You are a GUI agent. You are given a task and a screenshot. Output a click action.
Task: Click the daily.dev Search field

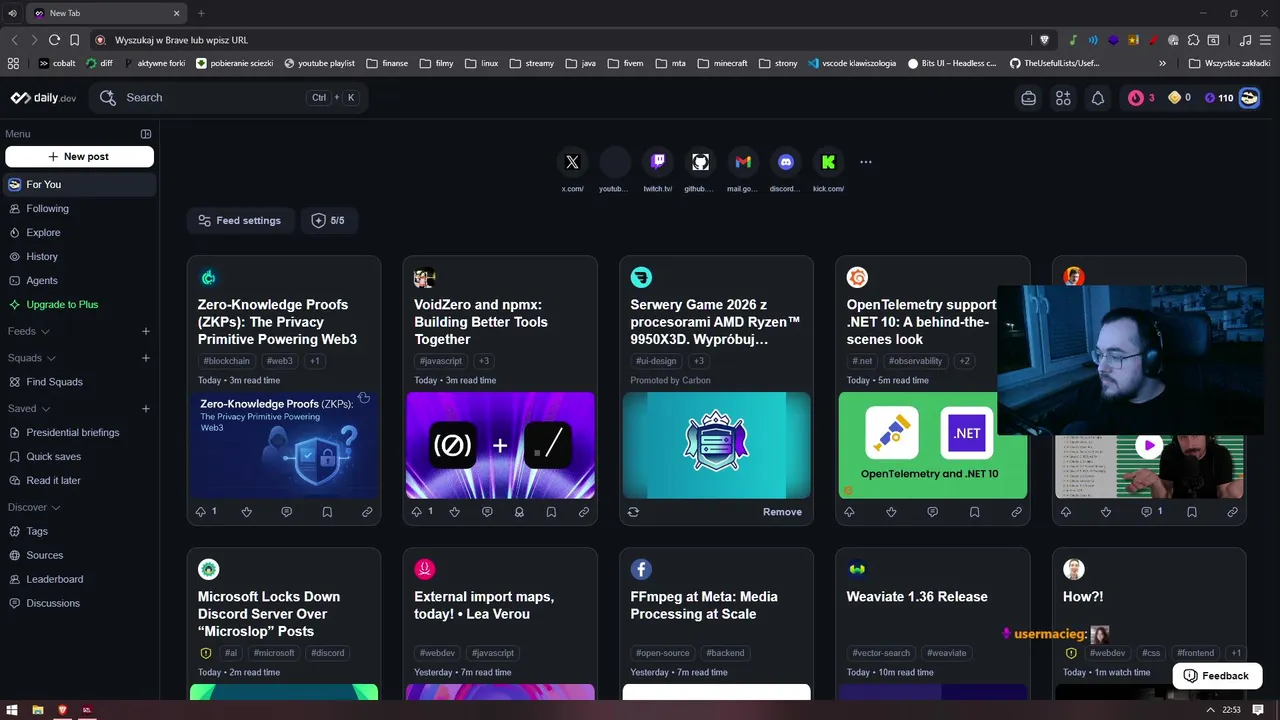click(x=229, y=98)
